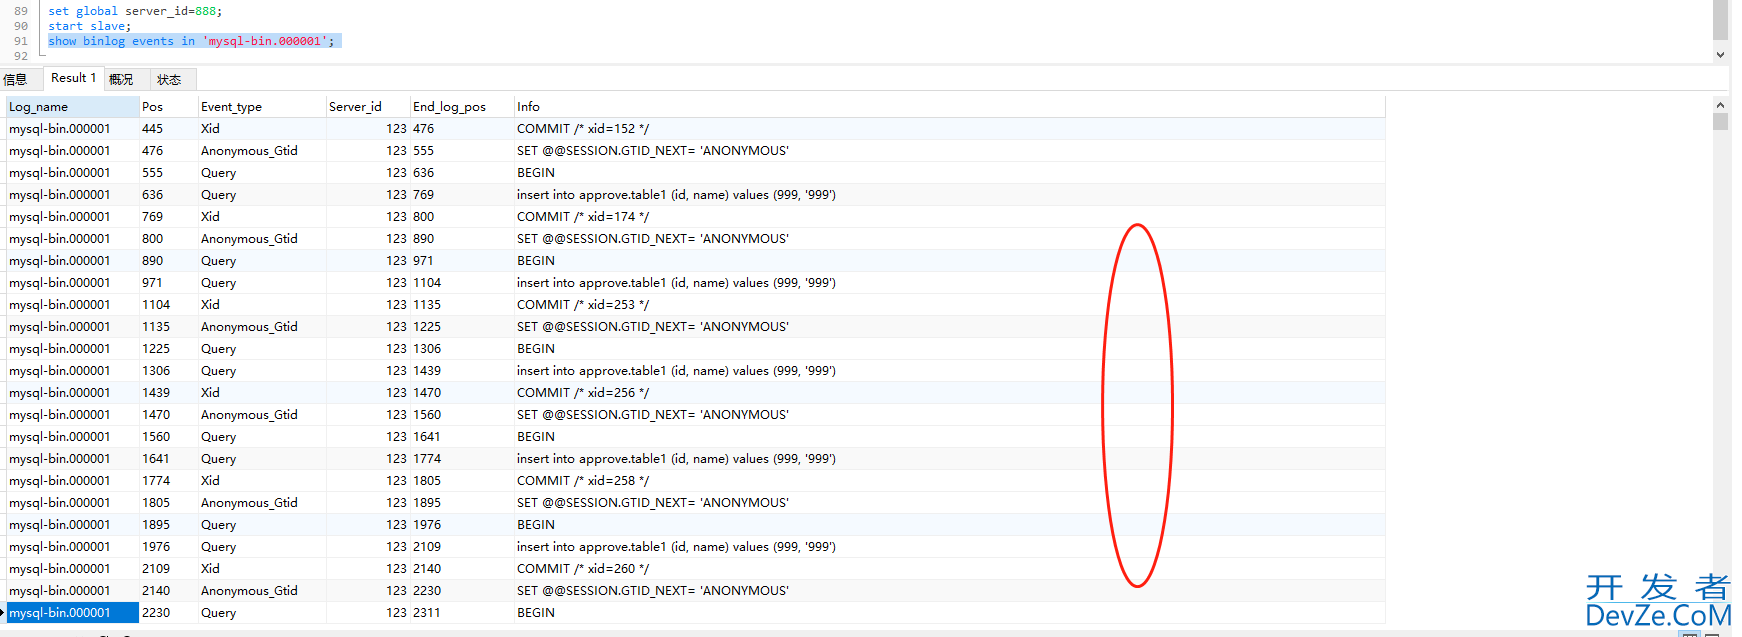Open the 状态 tab

(x=170, y=79)
